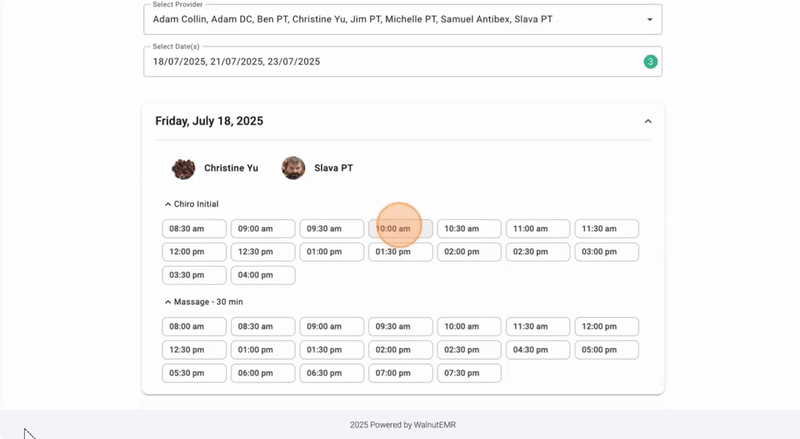Select the 03:00 pm Chiro Initial slot

tap(606, 252)
